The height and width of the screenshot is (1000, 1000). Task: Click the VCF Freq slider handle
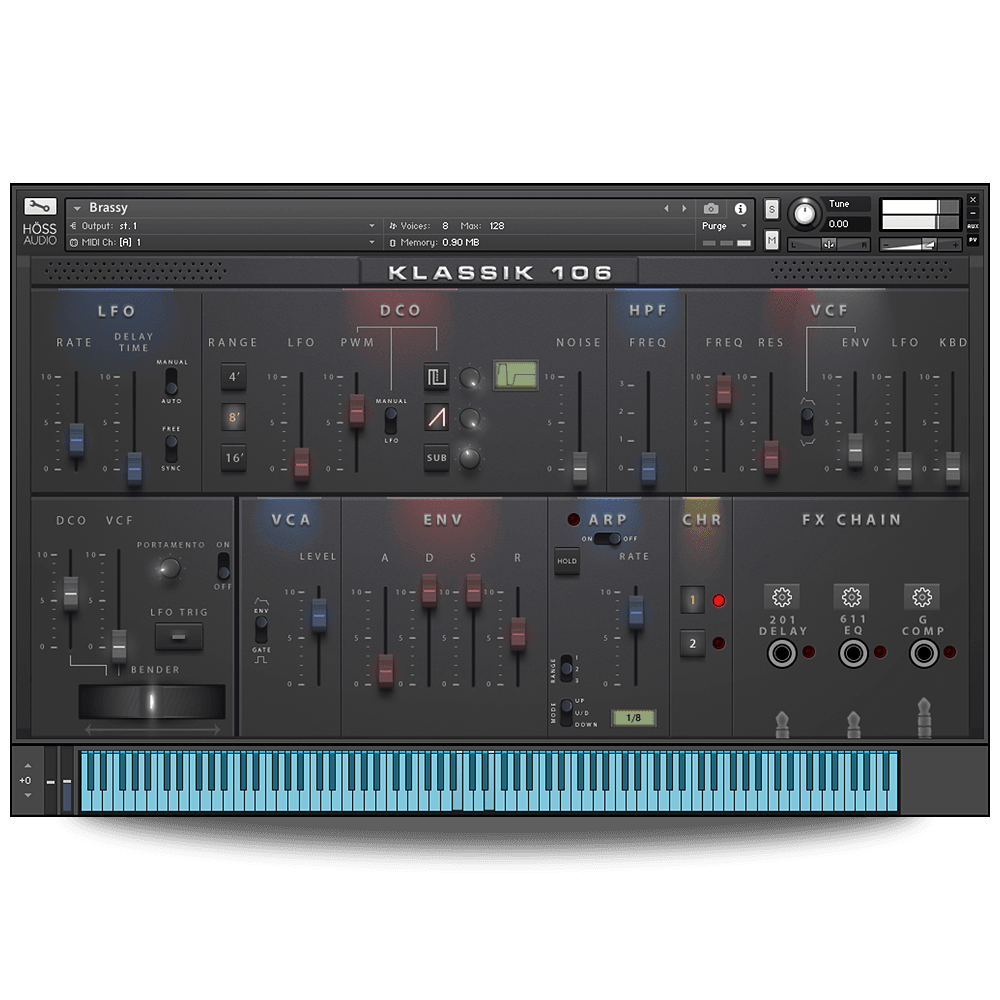click(724, 391)
